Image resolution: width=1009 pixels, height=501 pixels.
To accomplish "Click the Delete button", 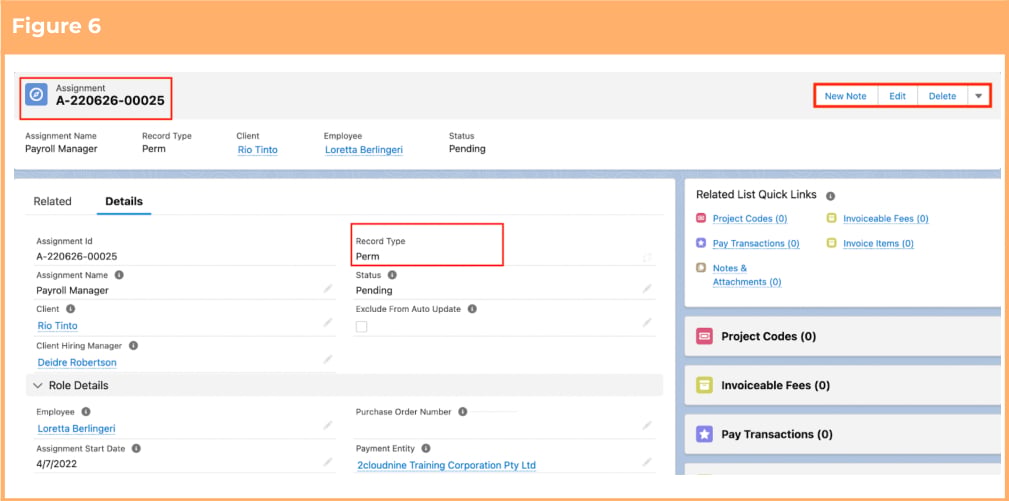I will point(942,96).
